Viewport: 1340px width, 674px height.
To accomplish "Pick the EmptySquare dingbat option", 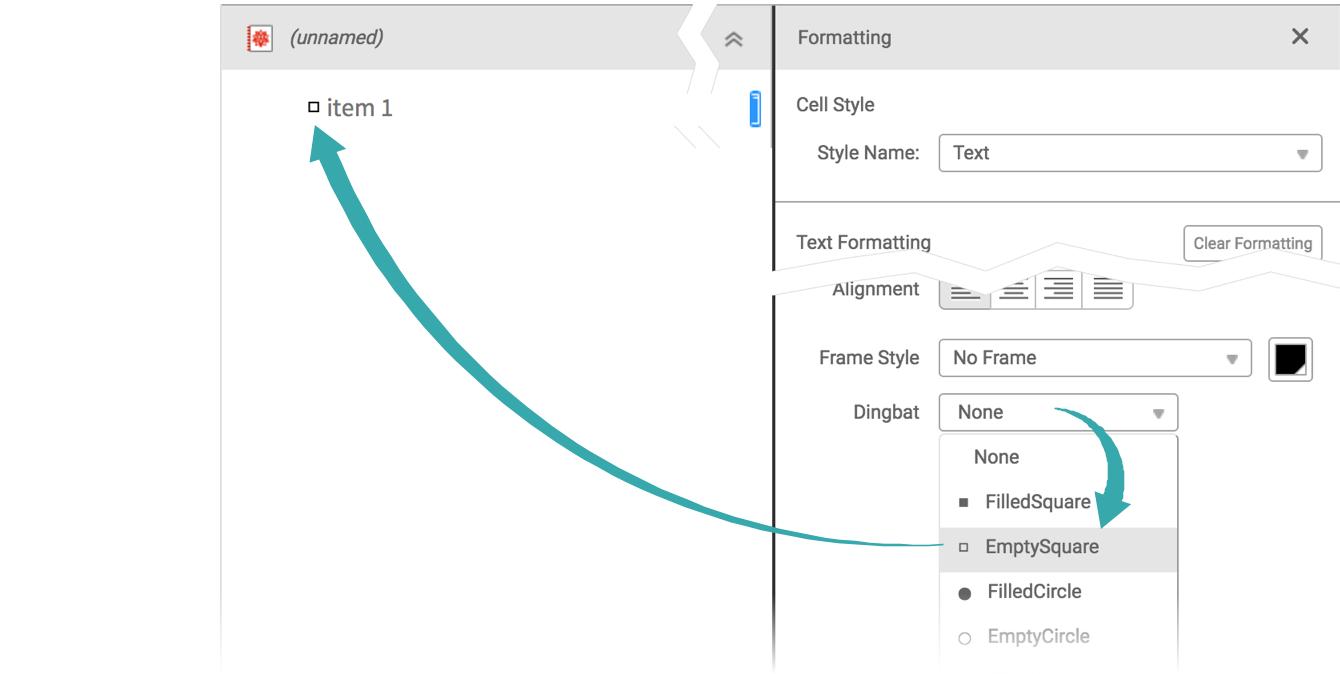I will pyautogui.click(x=1041, y=547).
